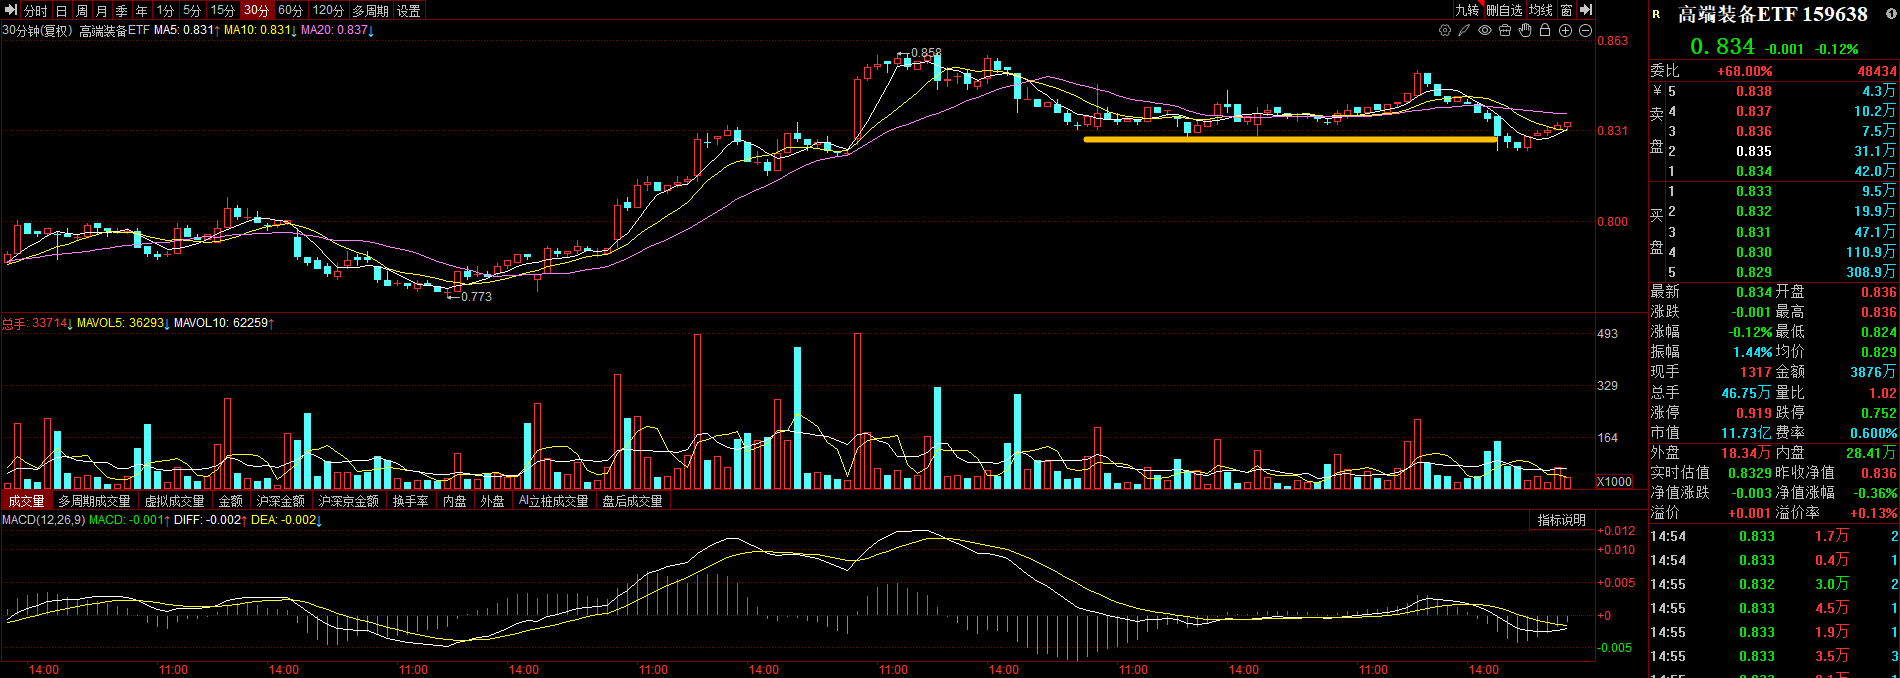Click the 30分钟(复权) chart label

[38, 30]
